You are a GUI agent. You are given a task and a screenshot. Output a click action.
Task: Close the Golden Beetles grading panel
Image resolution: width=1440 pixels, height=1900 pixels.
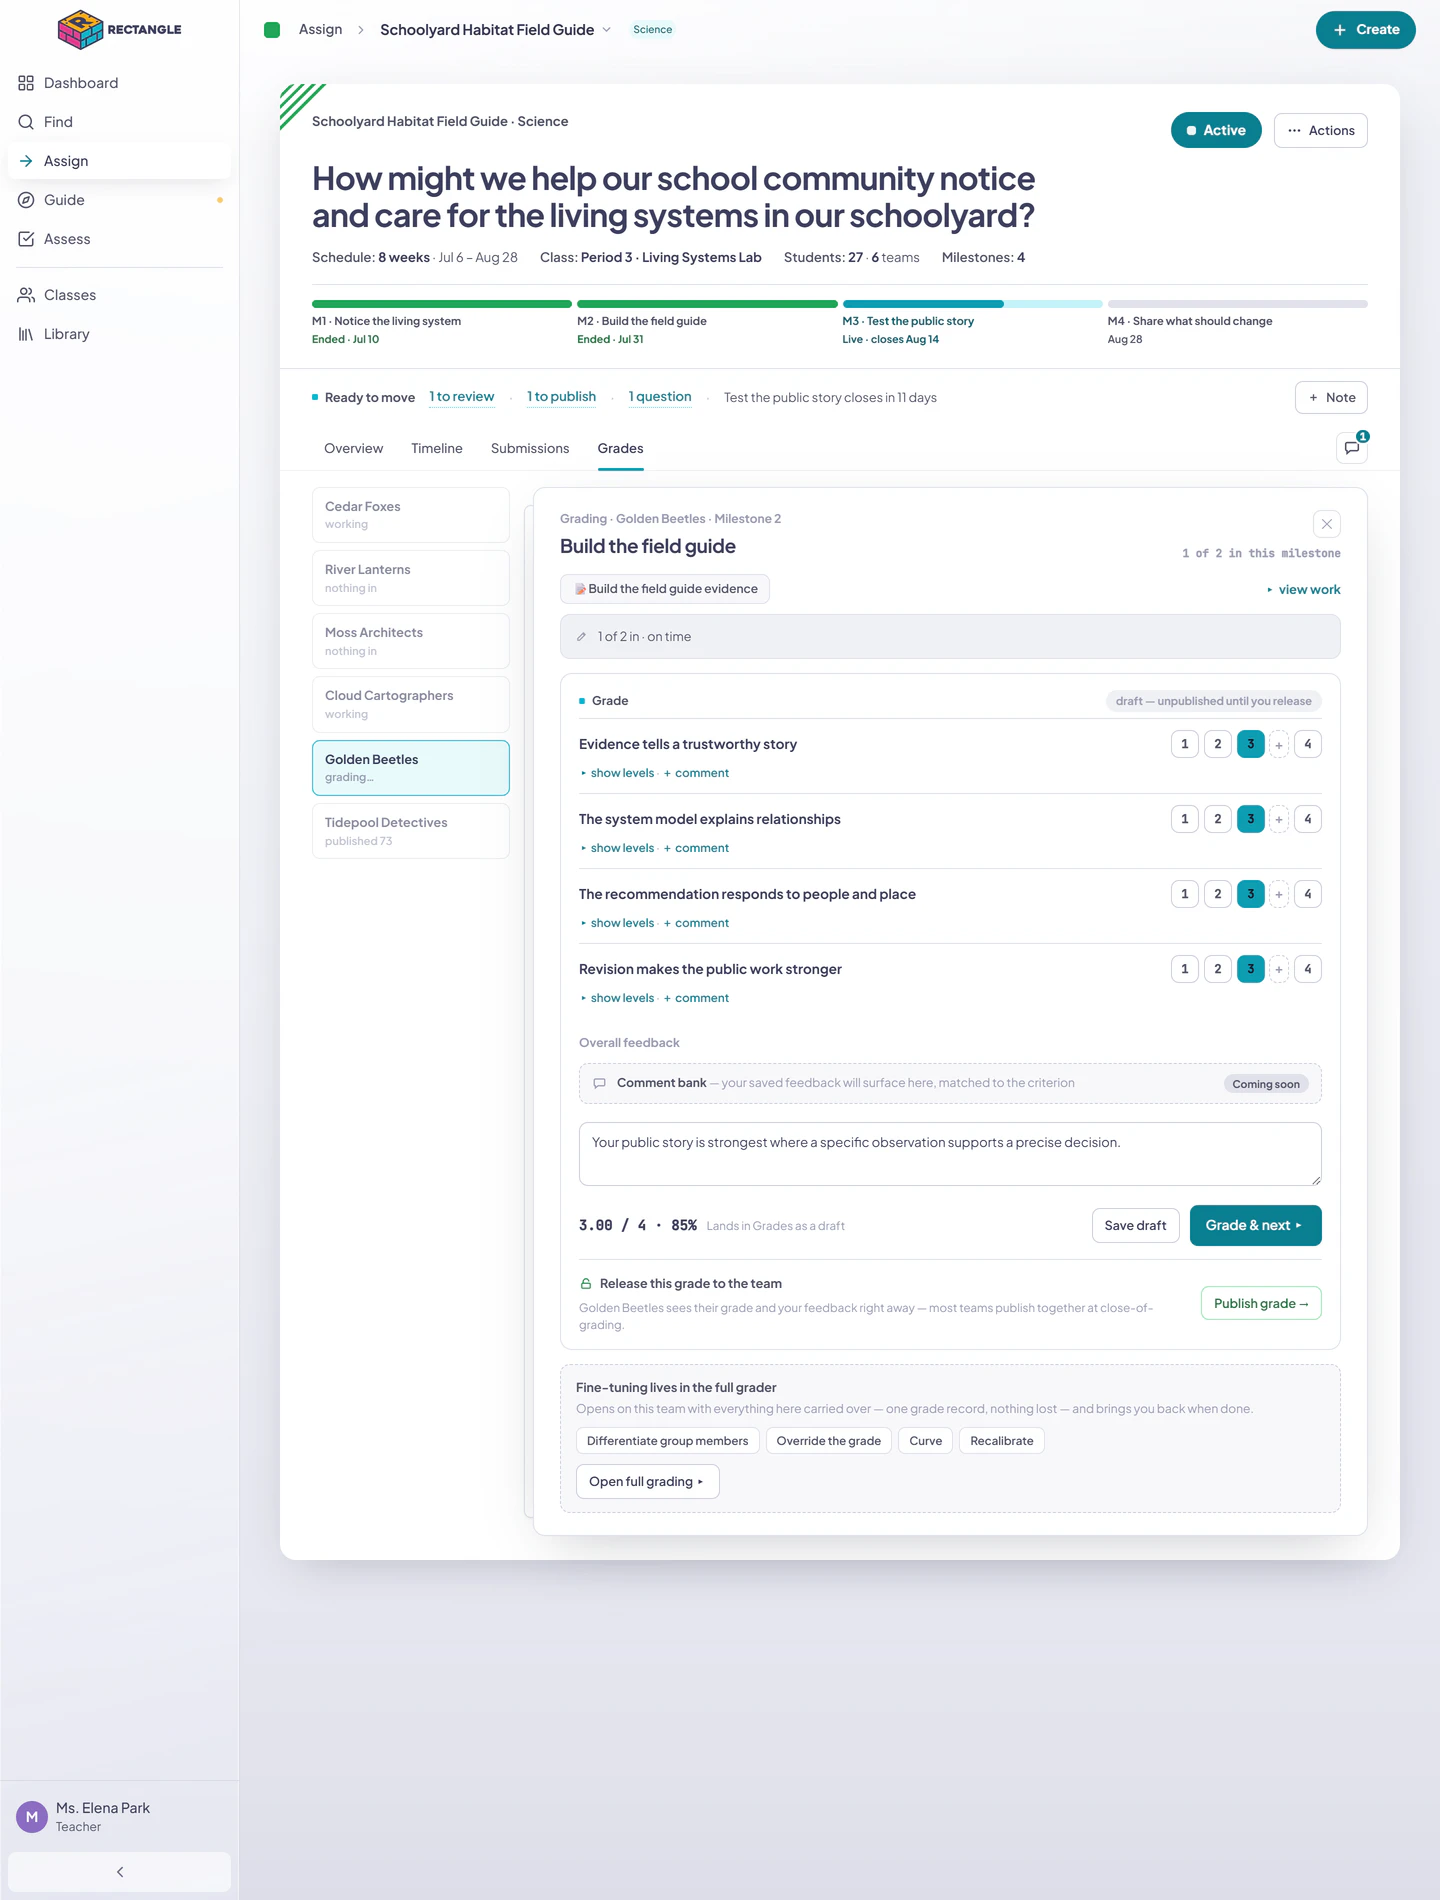(1327, 524)
